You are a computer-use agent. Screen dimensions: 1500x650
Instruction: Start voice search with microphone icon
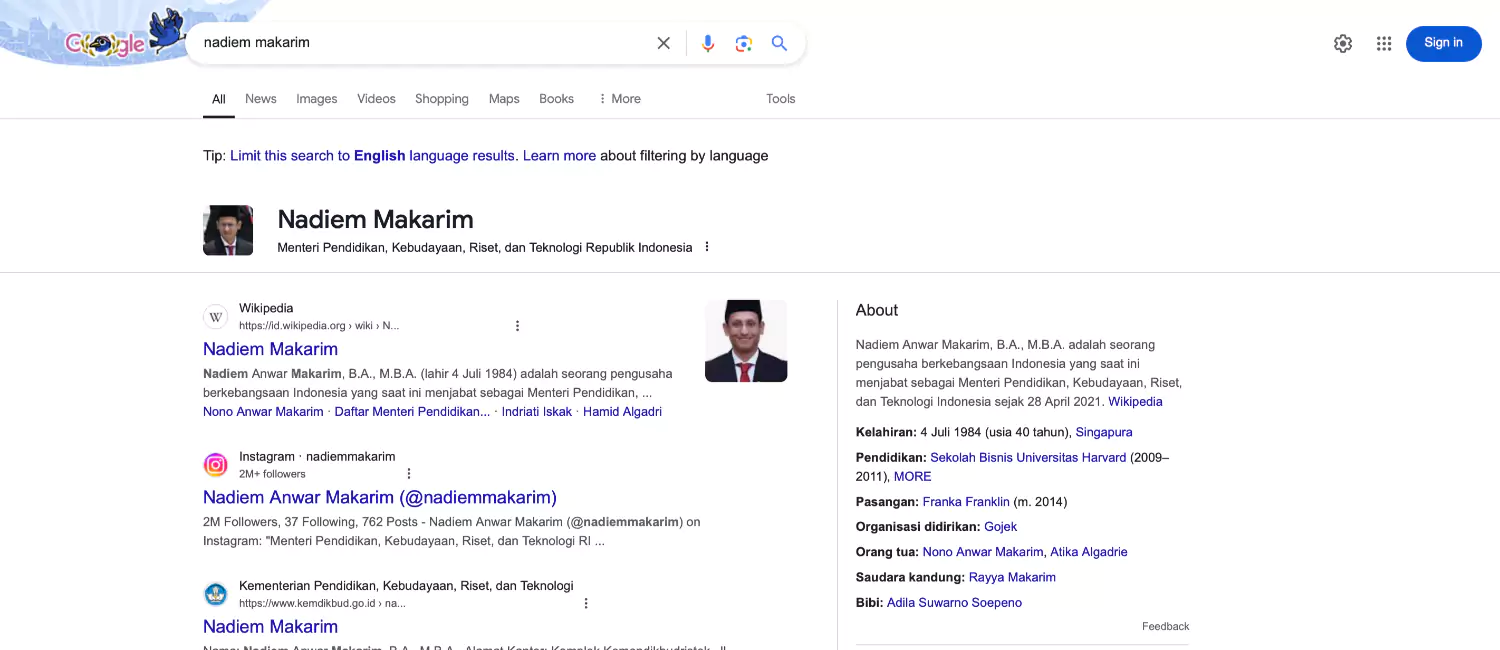click(x=708, y=43)
